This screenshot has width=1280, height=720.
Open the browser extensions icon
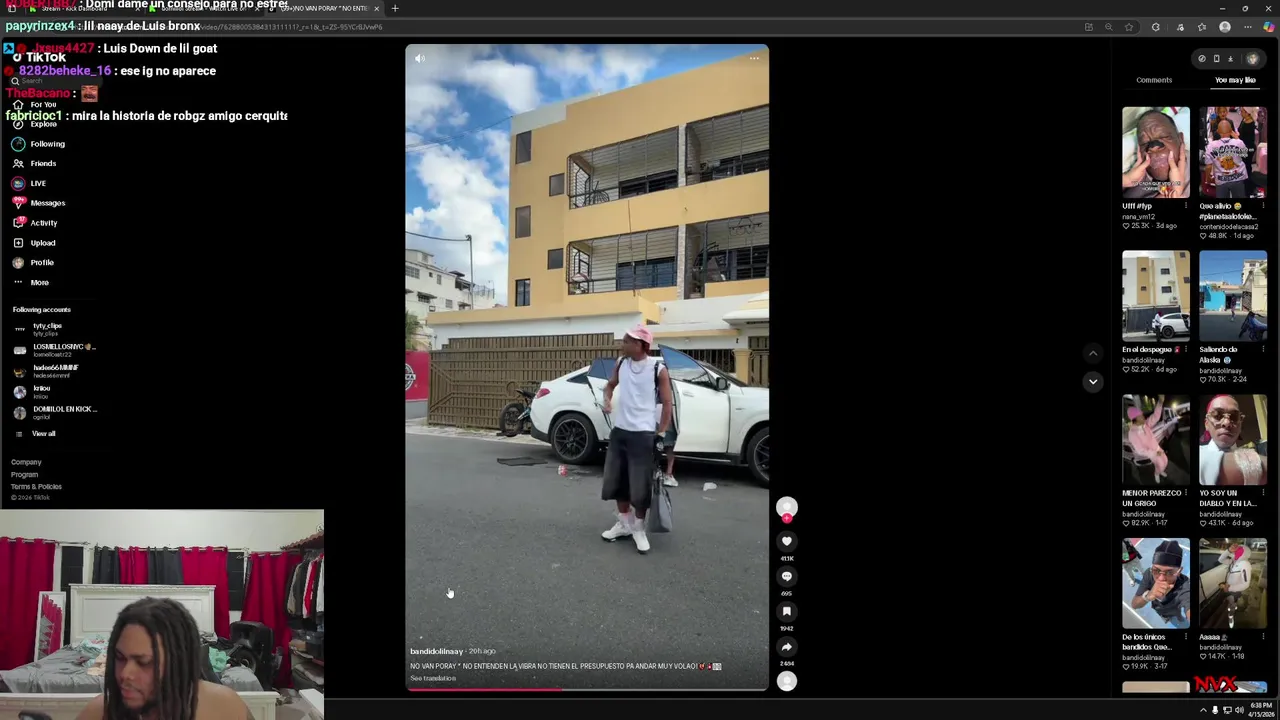point(1156,27)
